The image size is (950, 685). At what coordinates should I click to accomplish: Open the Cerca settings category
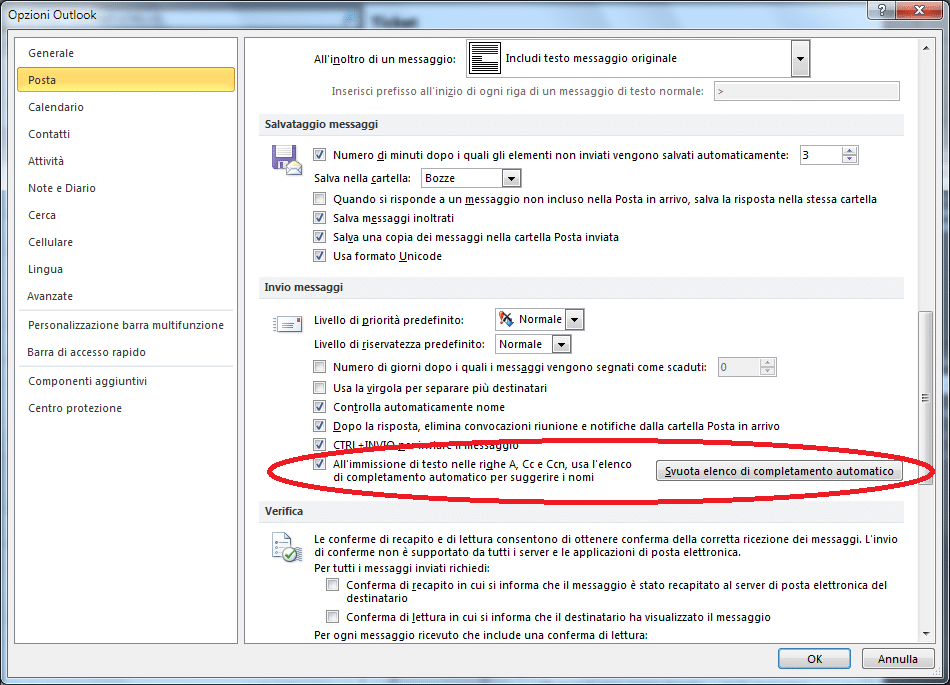(x=126, y=215)
